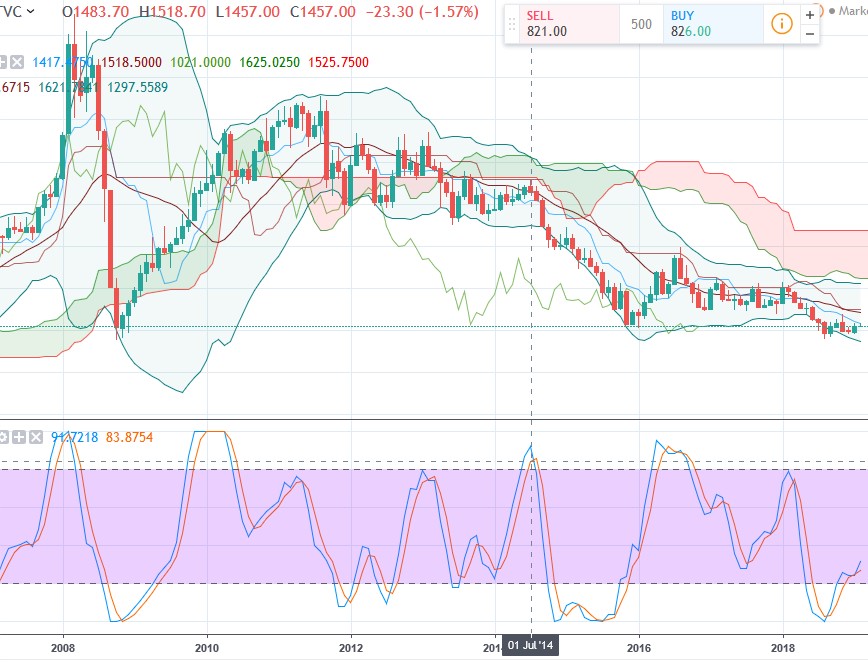
Task: Open the orange info icon in trading panel
Action: coord(781,24)
